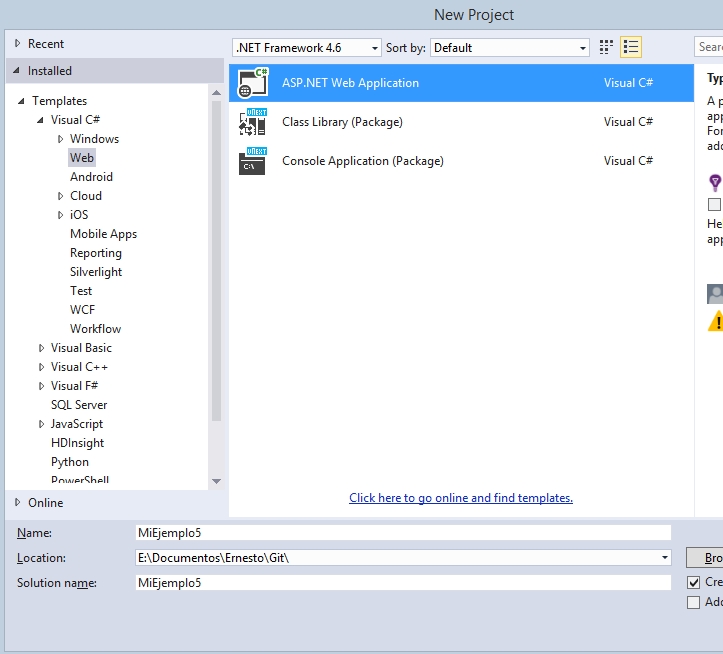This screenshot has height=654, width=723.
Task: Click the template tree vertical scrollbar thumb
Action: tap(216, 261)
